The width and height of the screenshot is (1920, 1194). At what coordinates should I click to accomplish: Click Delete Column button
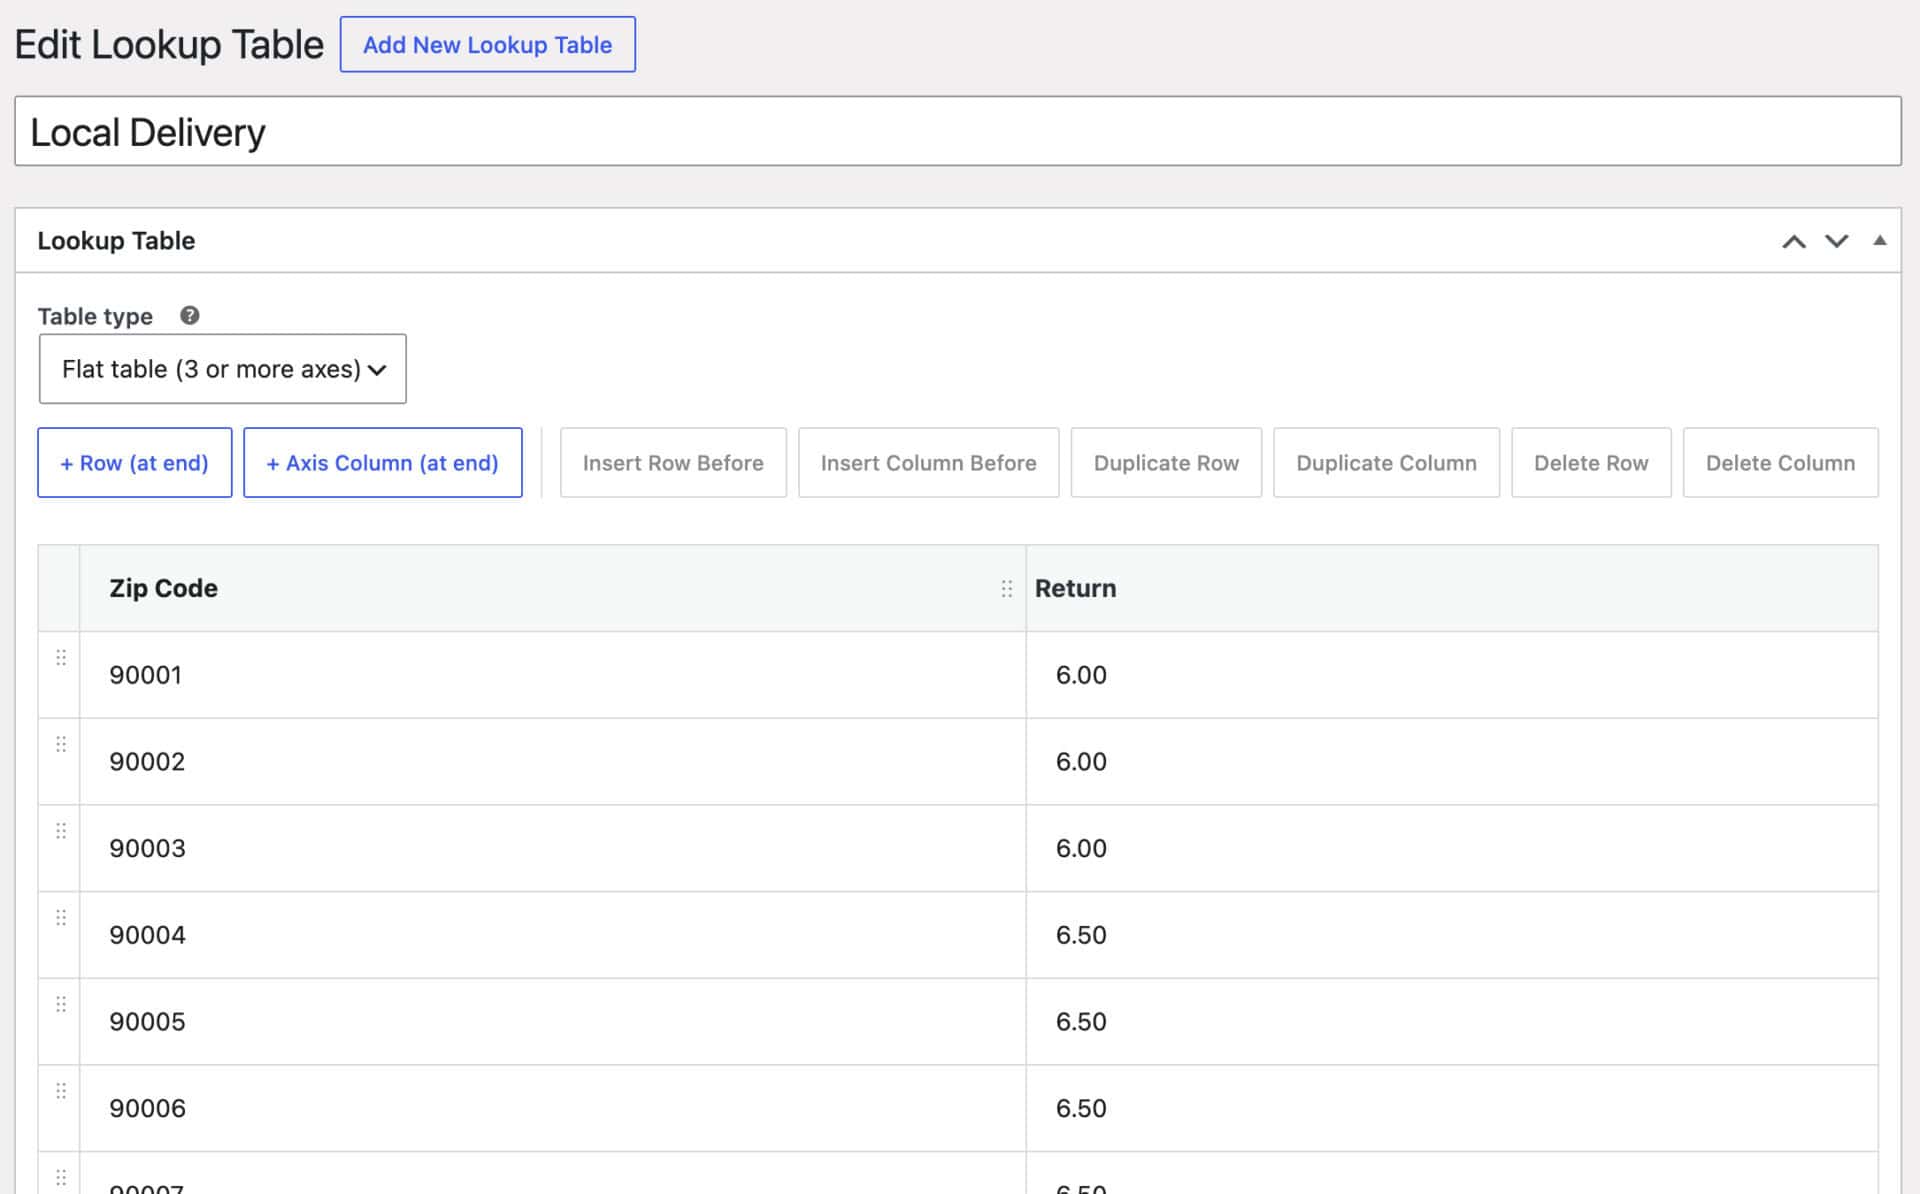(x=1780, y=463)
